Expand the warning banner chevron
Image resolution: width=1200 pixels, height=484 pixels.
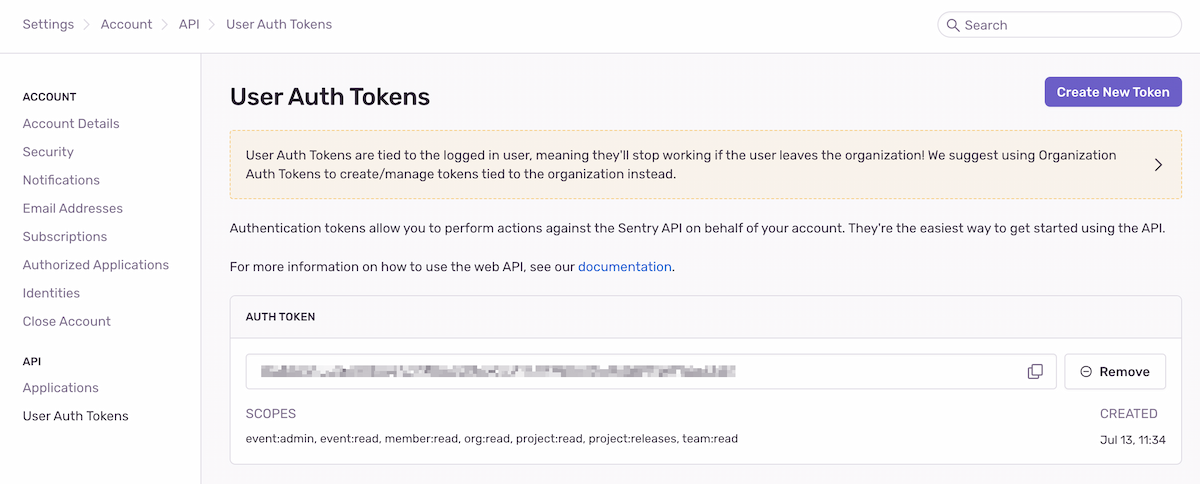tap(1158, 165)
